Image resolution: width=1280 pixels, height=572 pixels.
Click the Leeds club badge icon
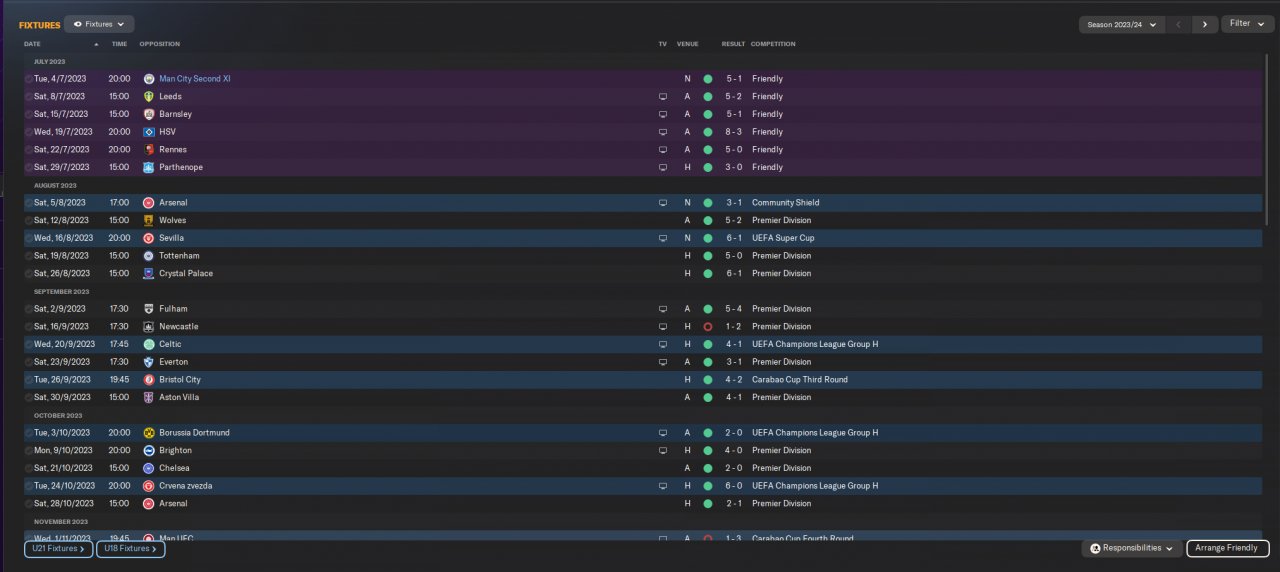pos(149,97)
